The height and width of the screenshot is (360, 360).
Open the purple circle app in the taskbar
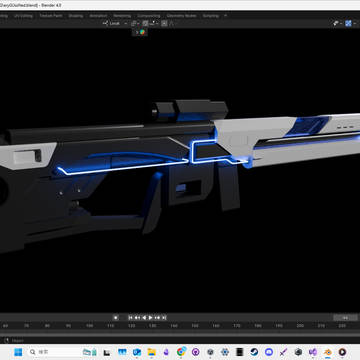196,352
